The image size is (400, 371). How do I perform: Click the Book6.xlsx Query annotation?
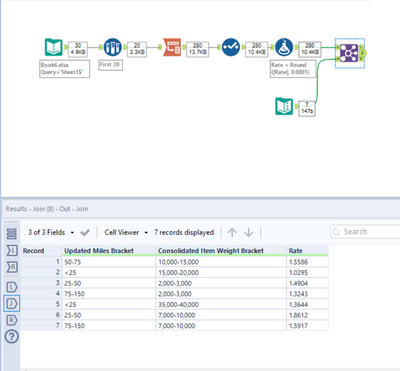(x=64, y=69)
